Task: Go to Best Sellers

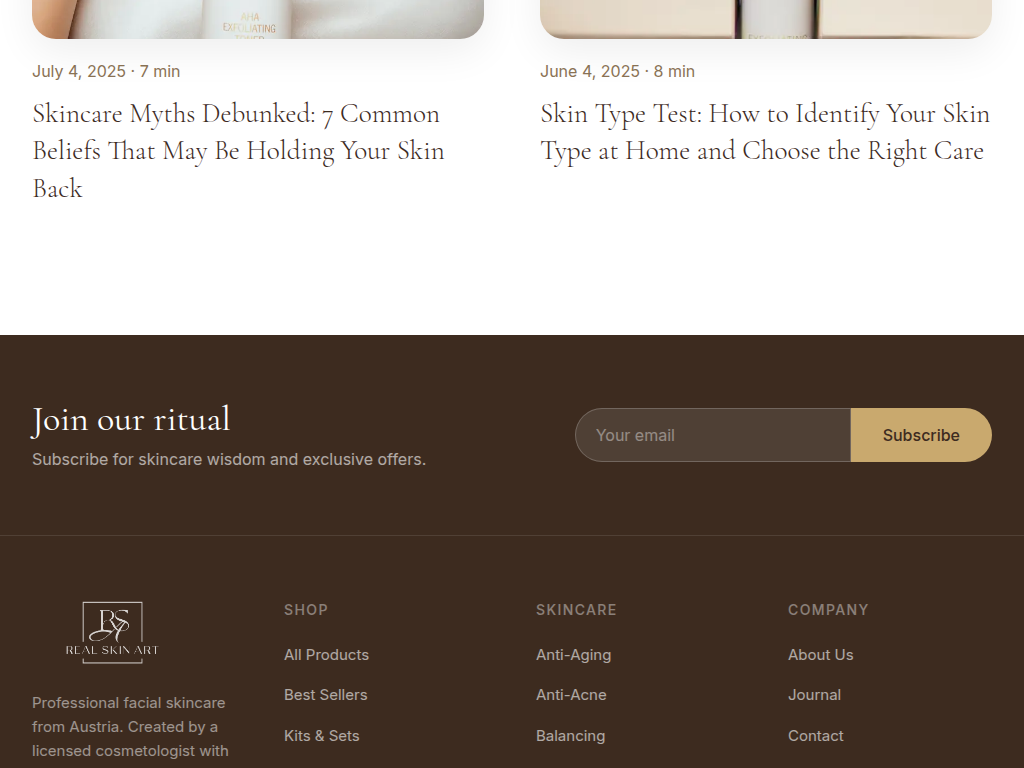Action: (326, 695)
